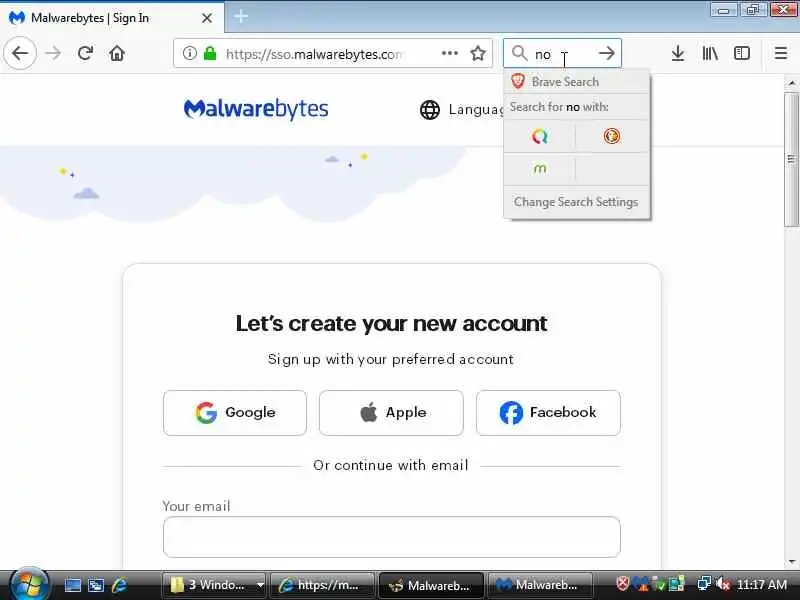The image size is (800, 600).
Task: Click inside the search box text 'no'
Action: 543,54
